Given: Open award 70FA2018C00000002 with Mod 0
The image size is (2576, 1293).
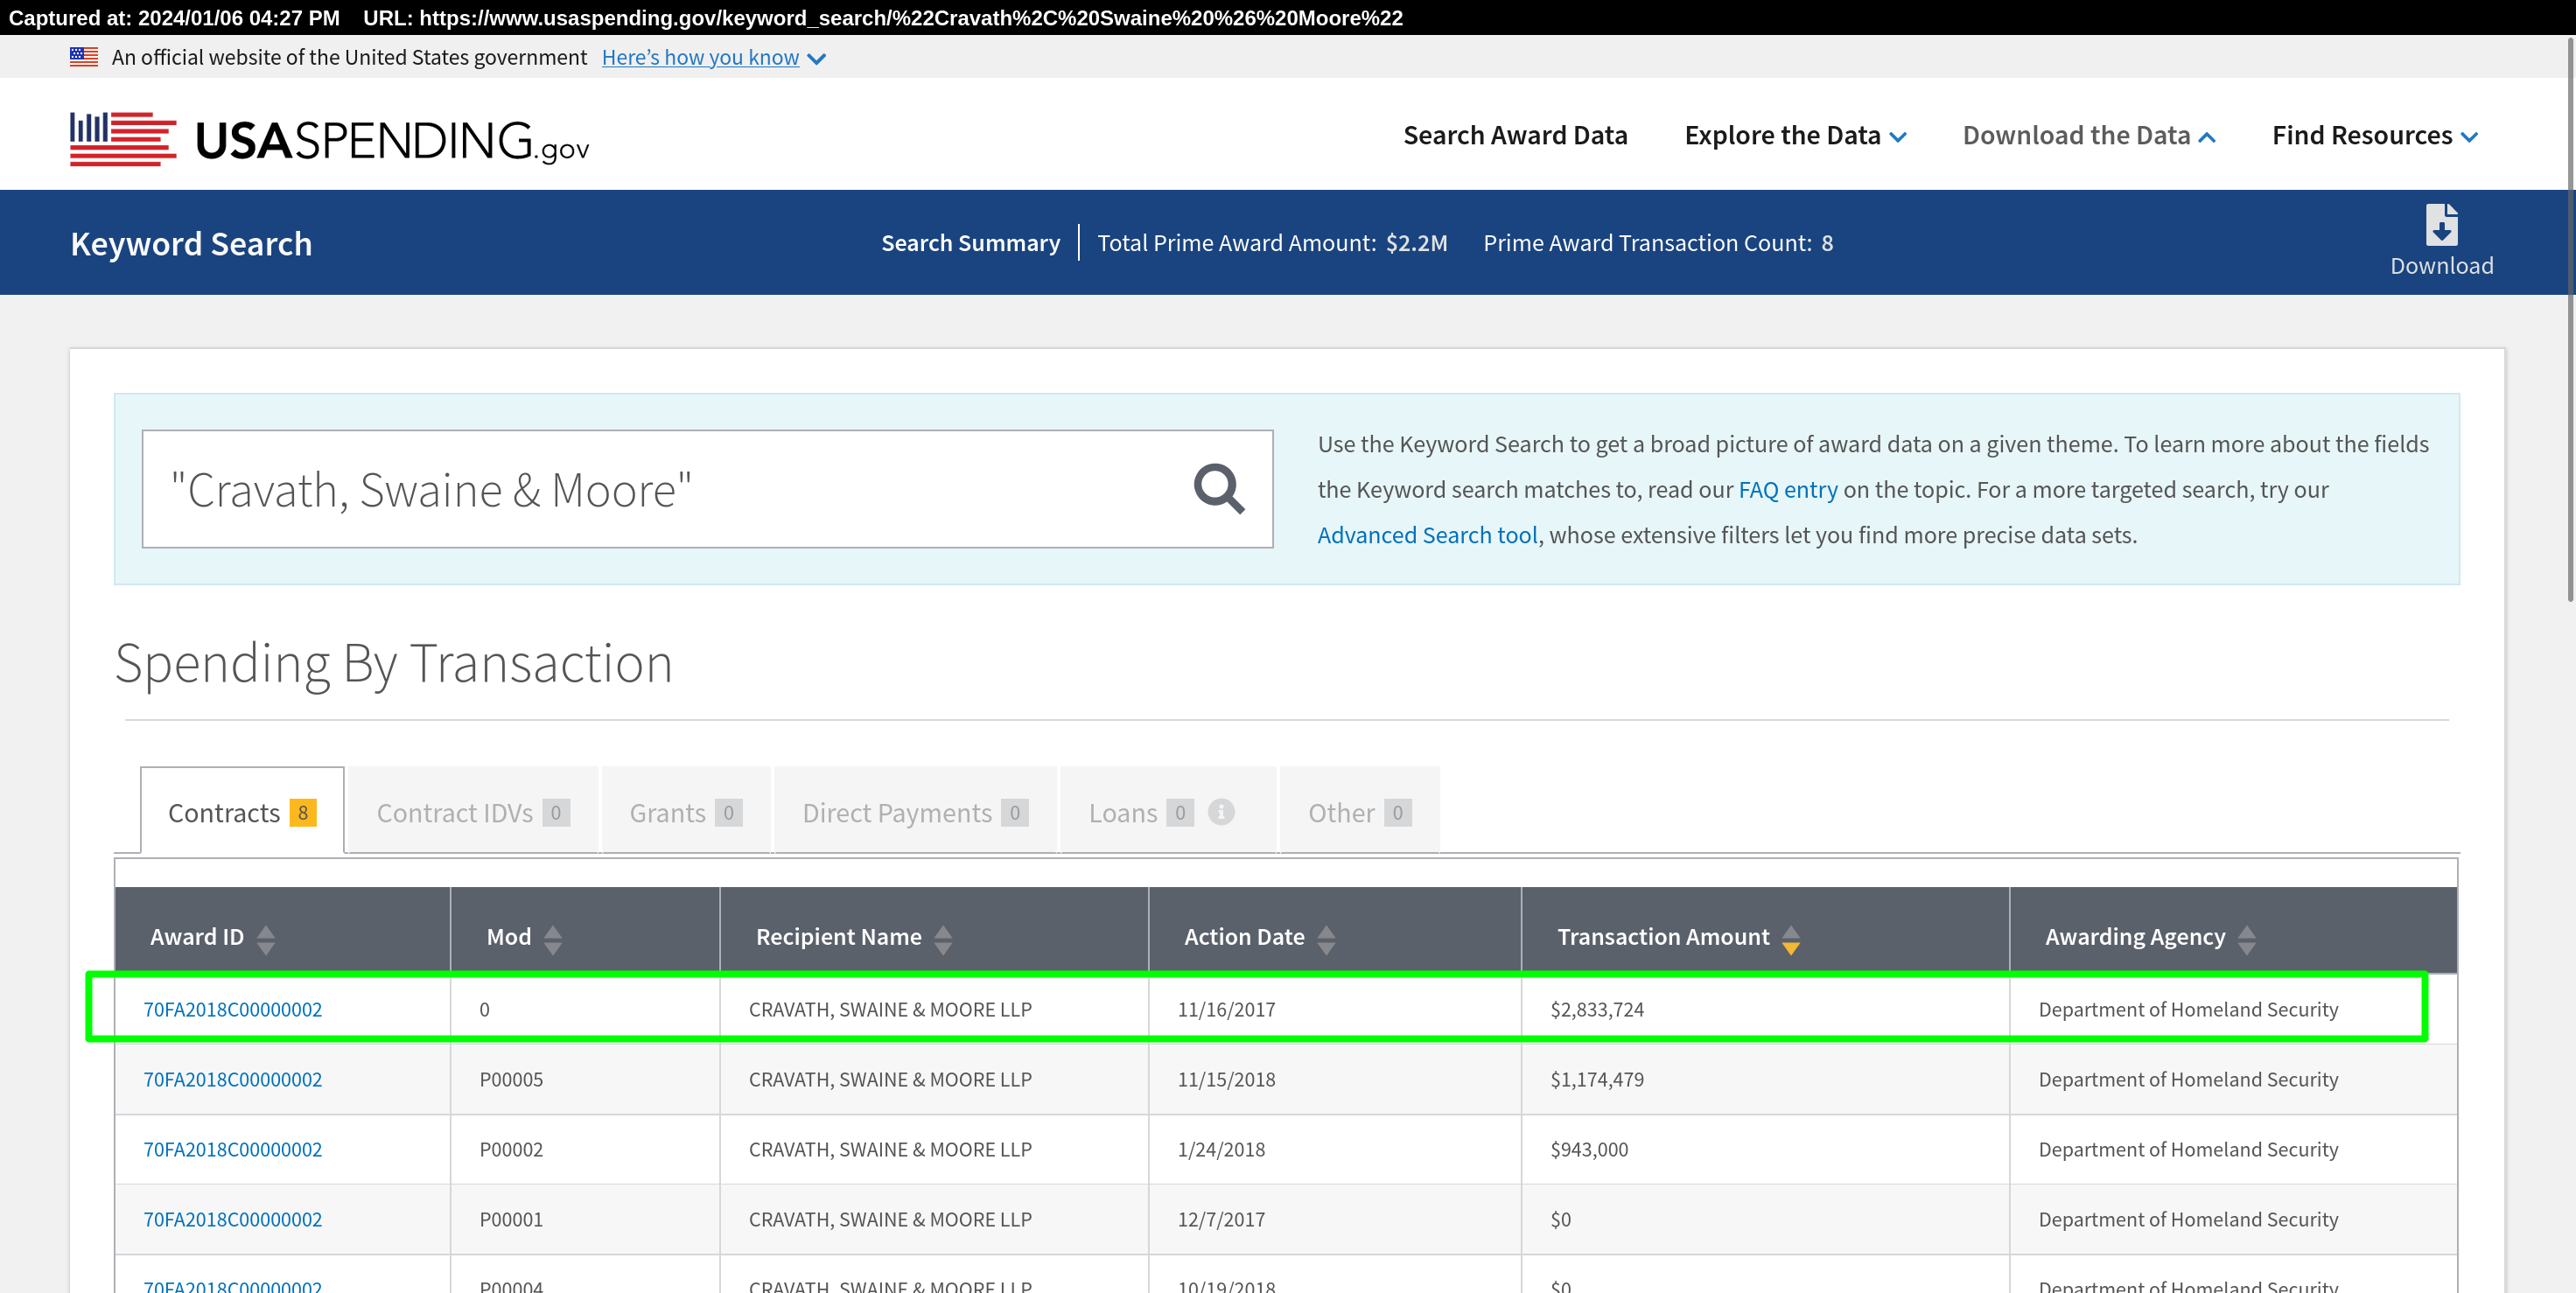Looking at the screenshot, I should [232, 1009].
